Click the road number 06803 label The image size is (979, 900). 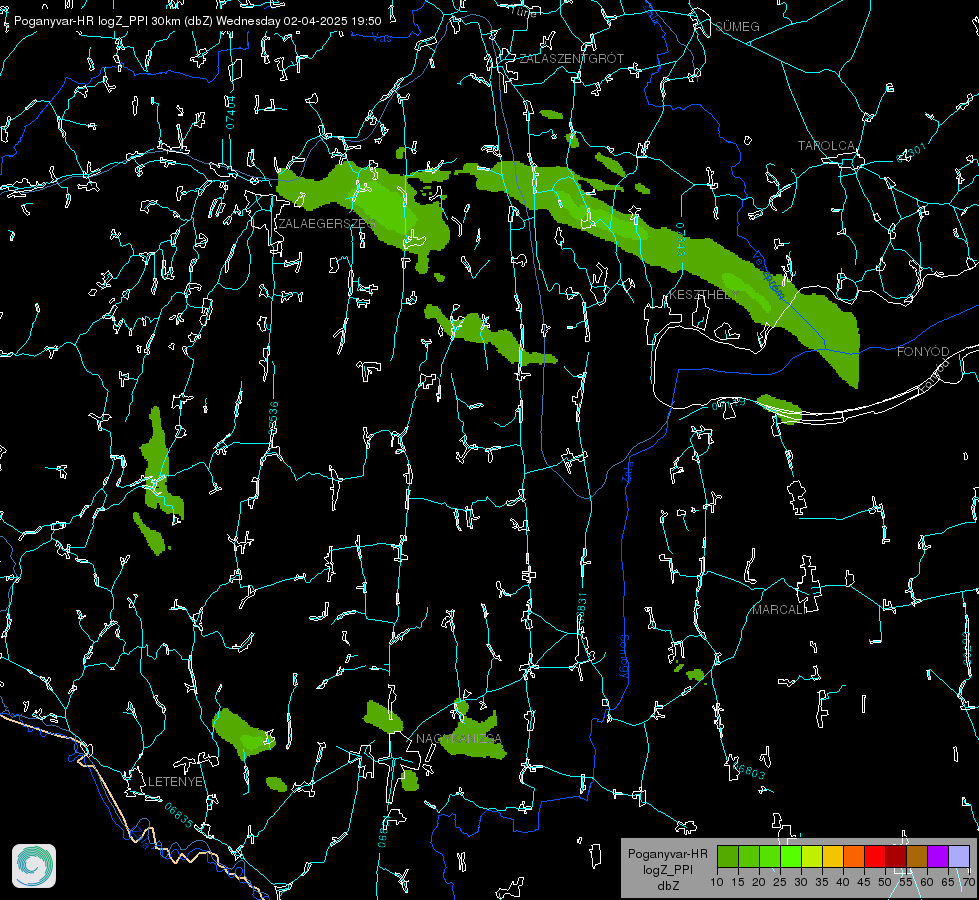coord(748,770)
